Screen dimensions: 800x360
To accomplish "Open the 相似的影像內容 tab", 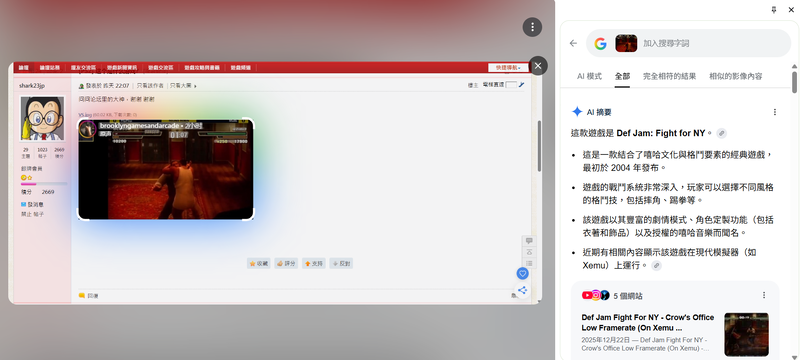I will coord(735,76).
